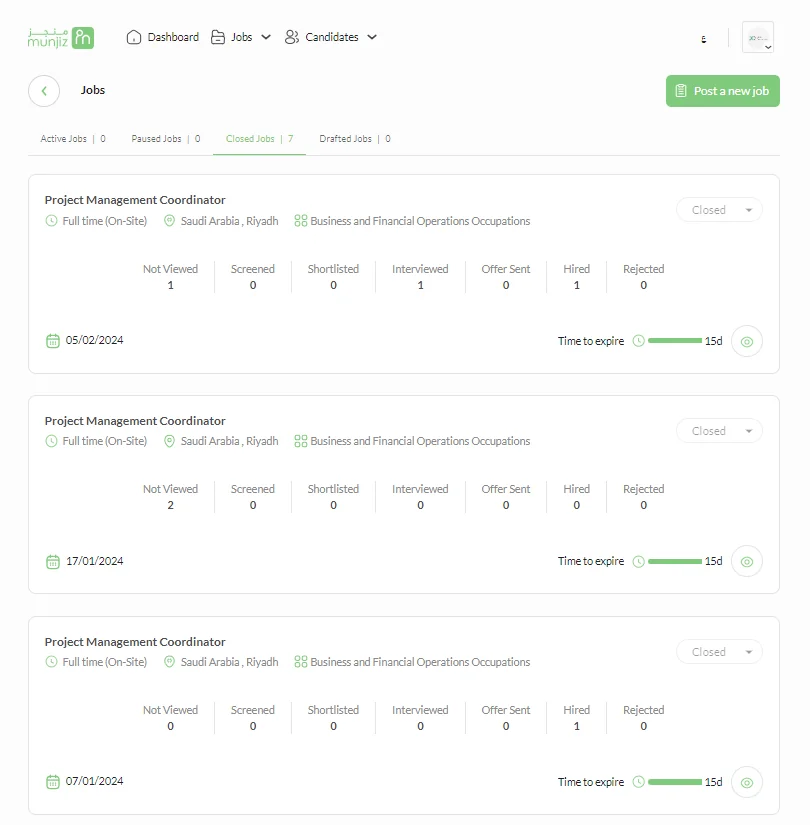The height and width of the screenshot is (825, 810).
Task: Switch to the Paused Jobs tab
Action: 157,139
